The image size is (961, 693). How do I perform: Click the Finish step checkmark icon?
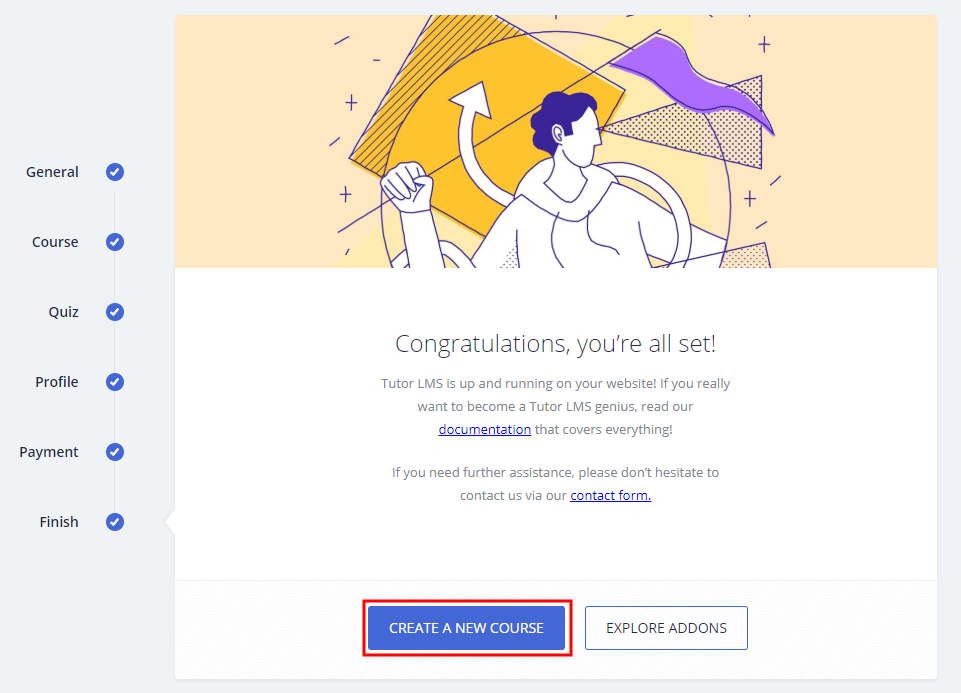coord(115,522)
